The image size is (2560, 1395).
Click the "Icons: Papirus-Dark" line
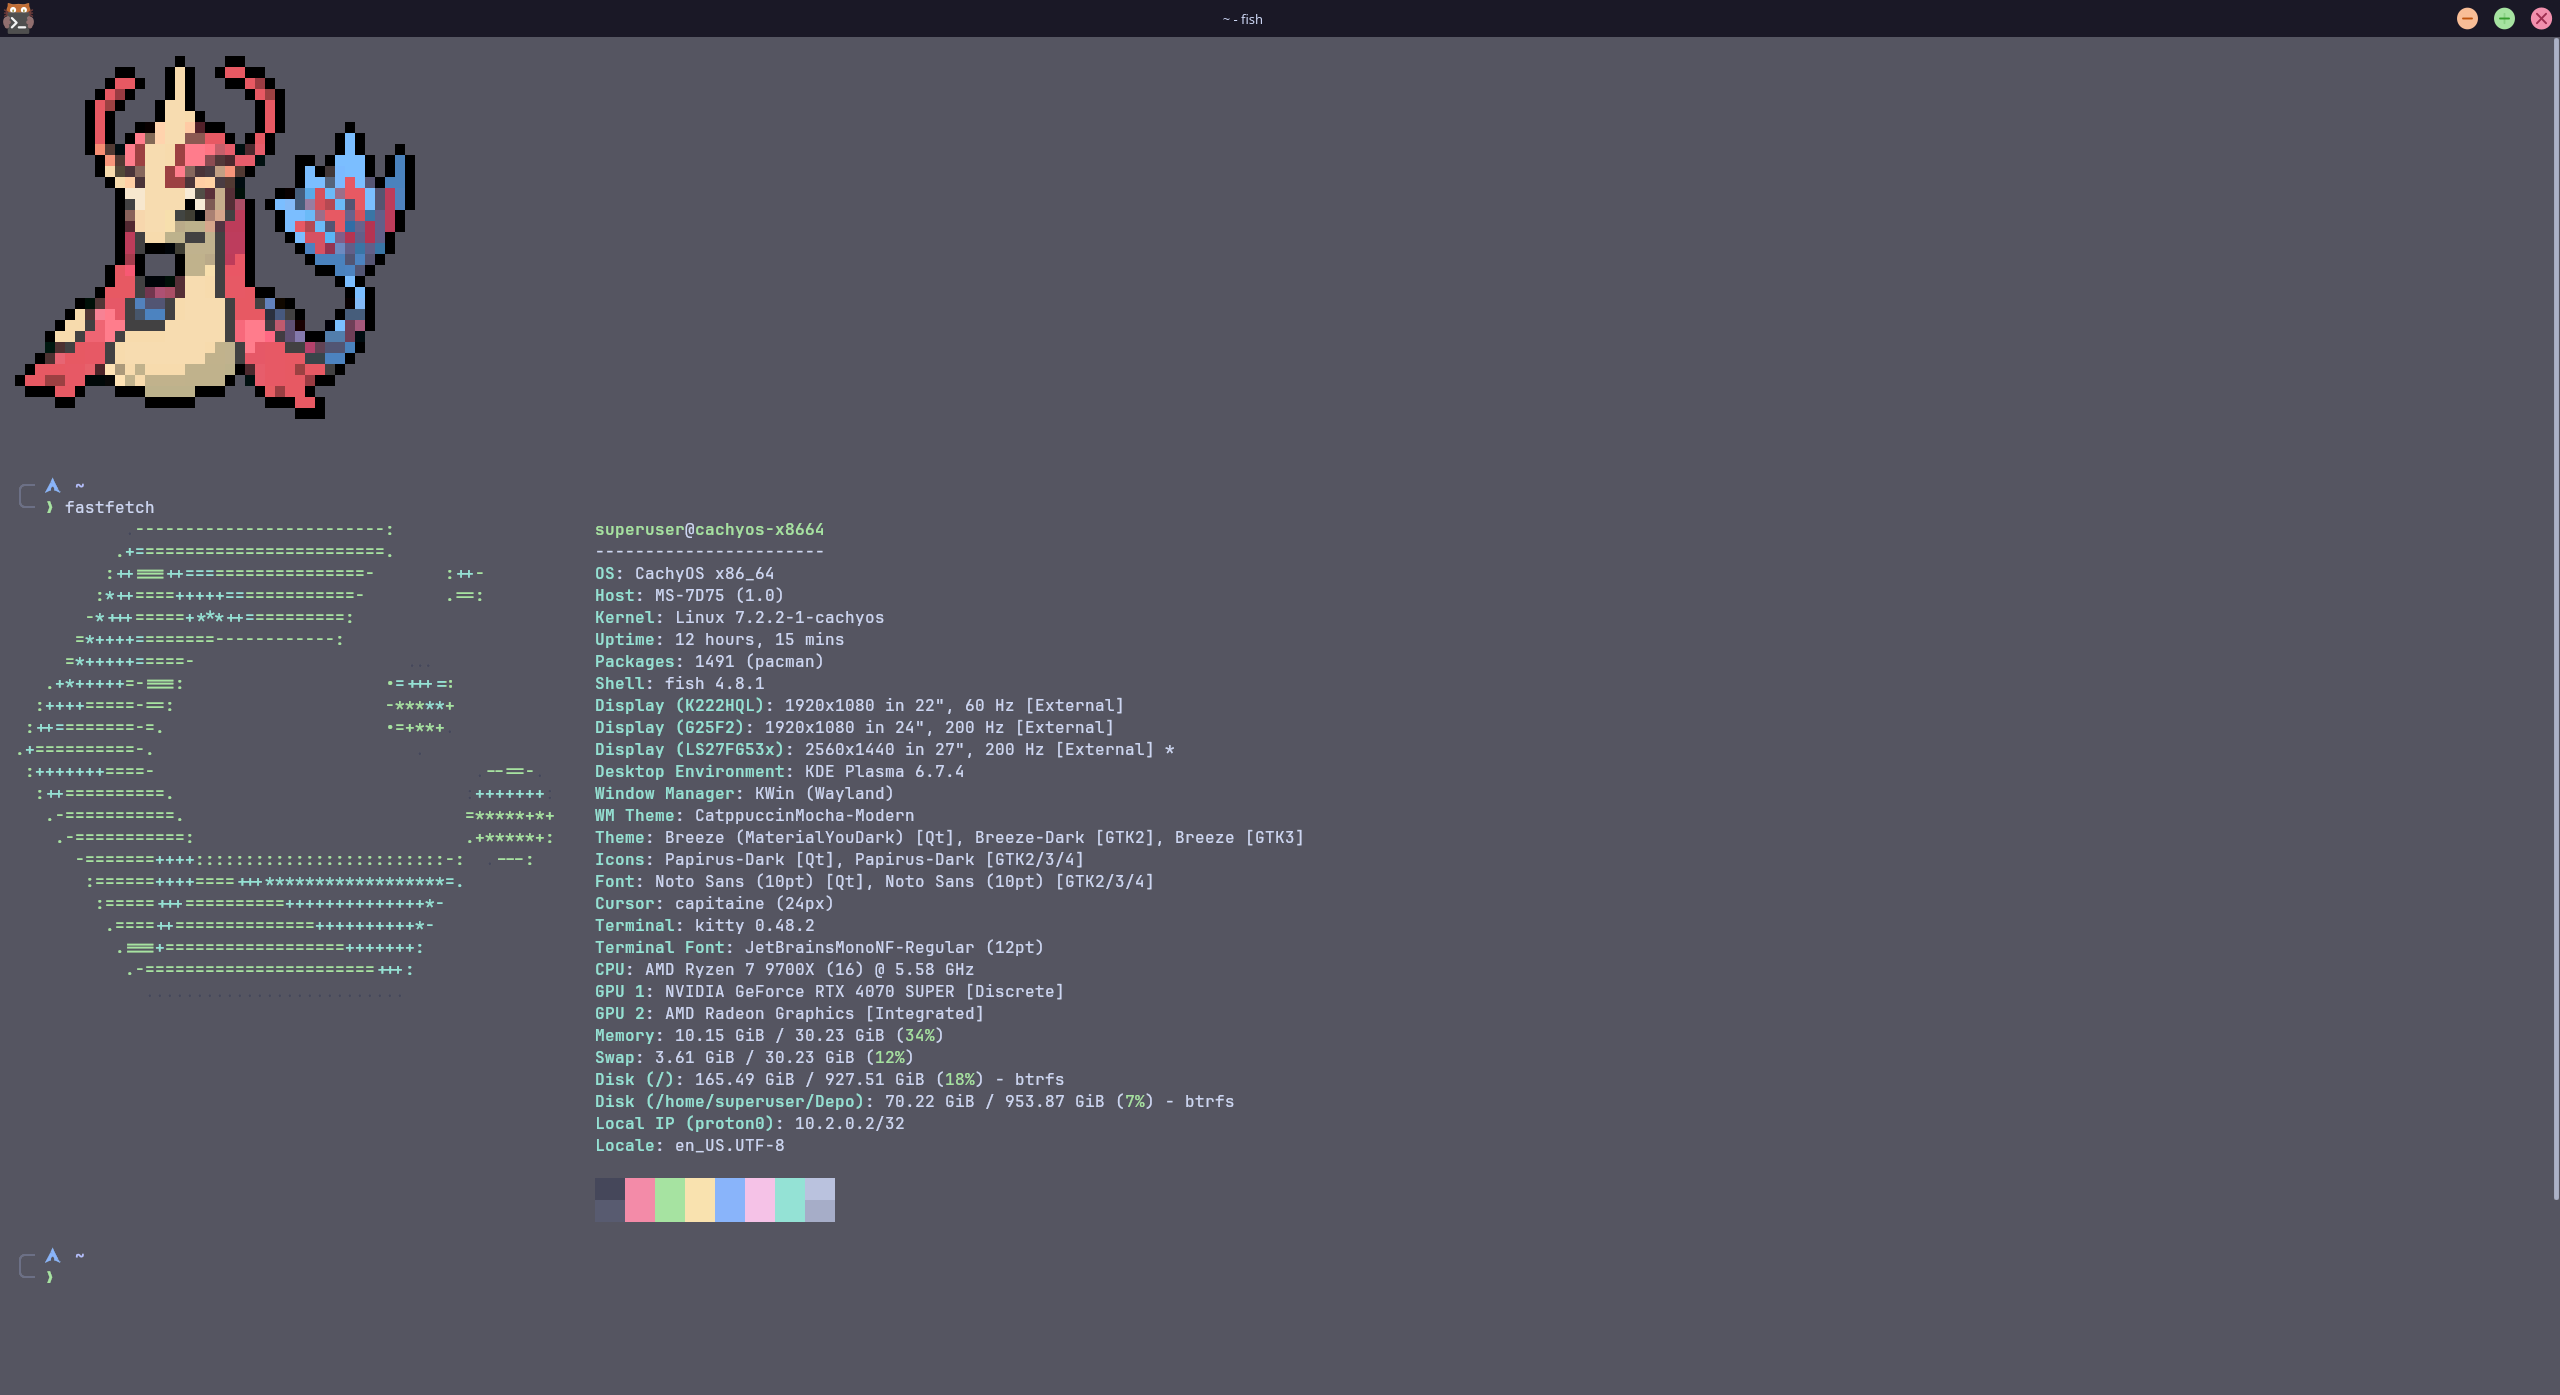[x=839, y=859]
